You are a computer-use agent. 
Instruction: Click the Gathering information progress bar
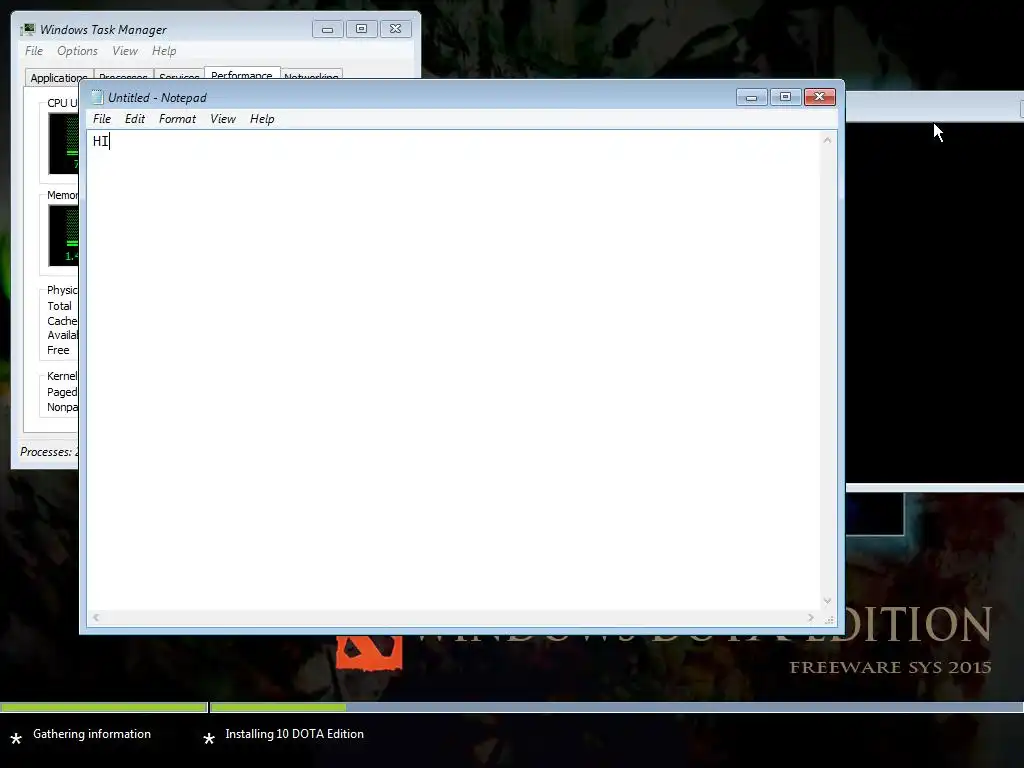104,707
